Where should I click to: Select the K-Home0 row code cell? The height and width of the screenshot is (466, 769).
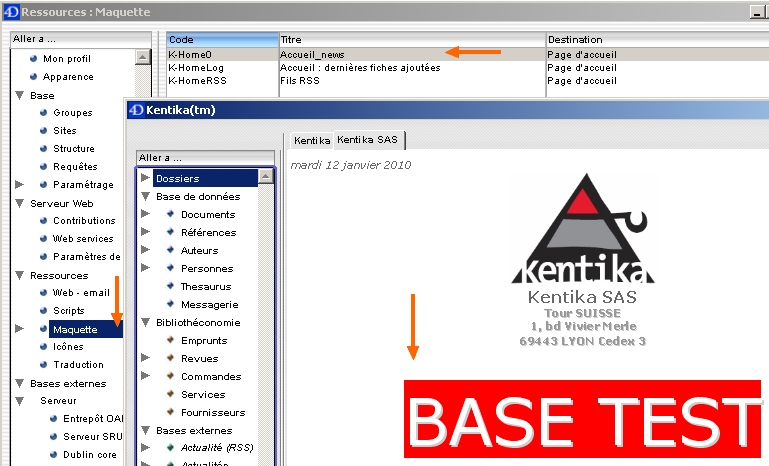tap(222, 54)
